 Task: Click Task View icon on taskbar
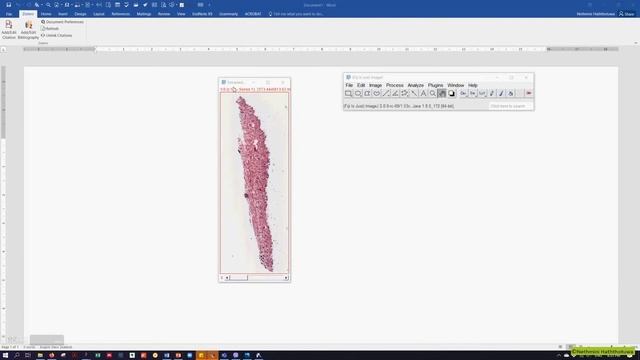point(28,356)
